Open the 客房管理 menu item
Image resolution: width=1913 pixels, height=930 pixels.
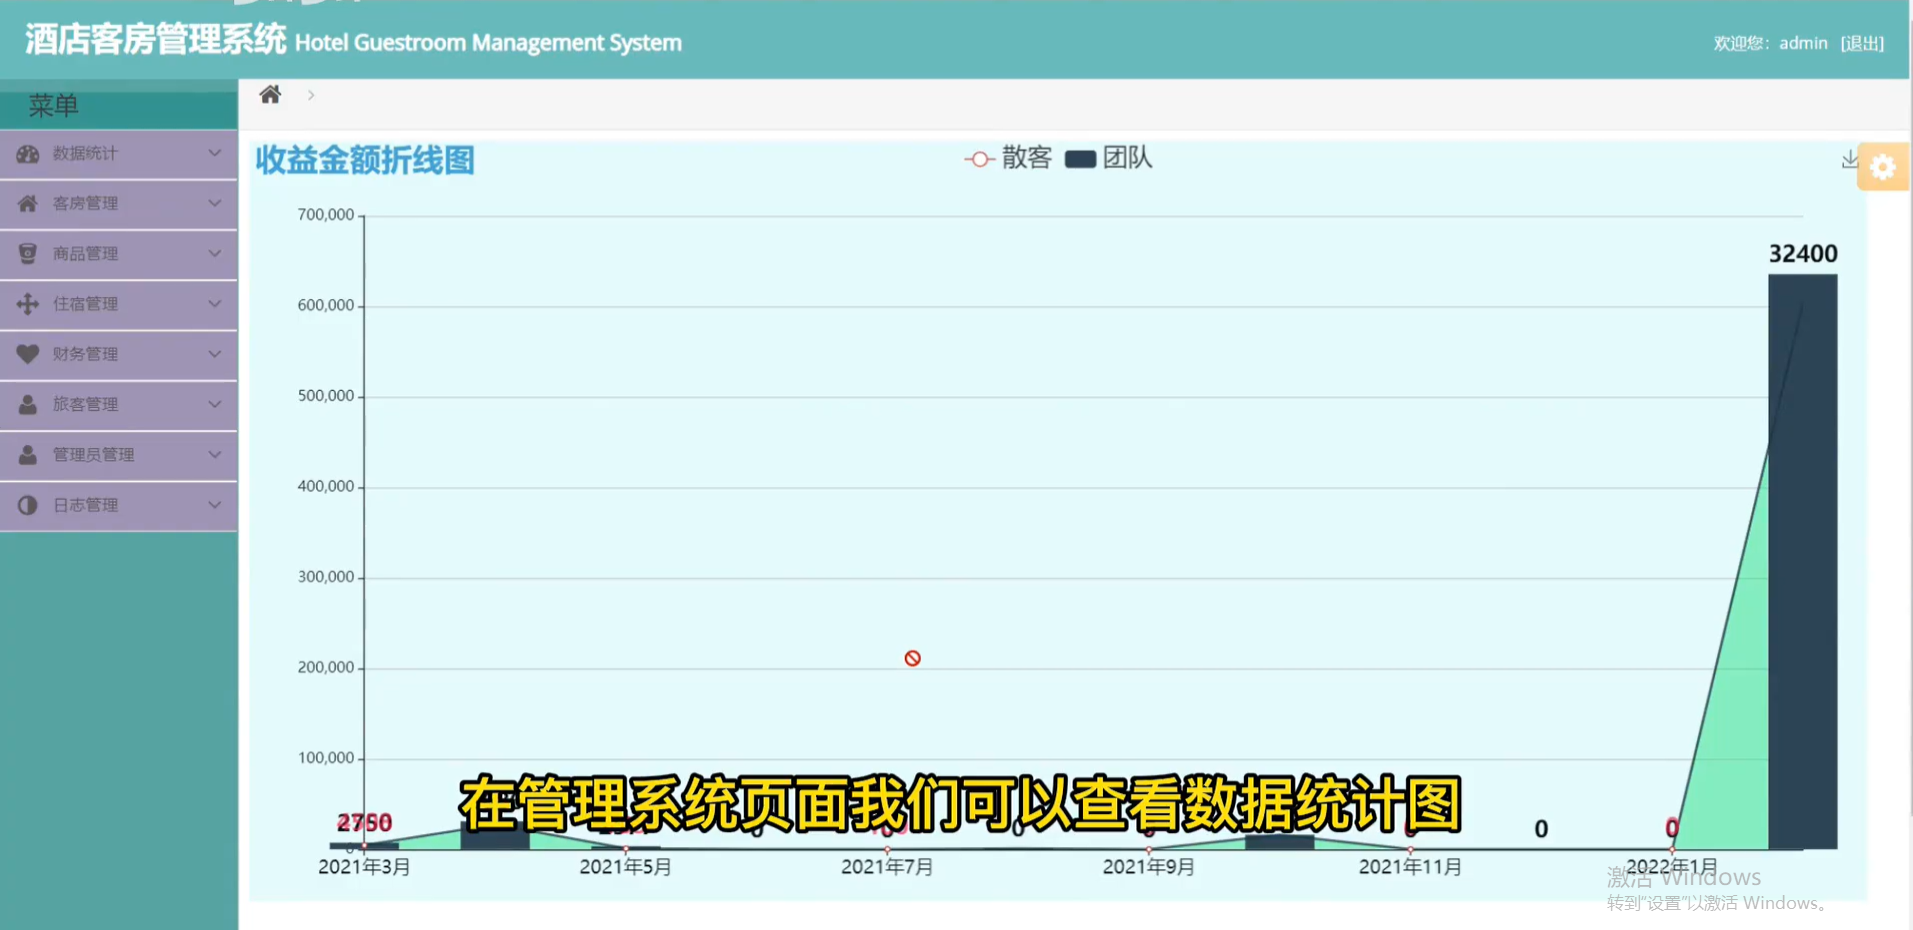[x=119, y=204]
